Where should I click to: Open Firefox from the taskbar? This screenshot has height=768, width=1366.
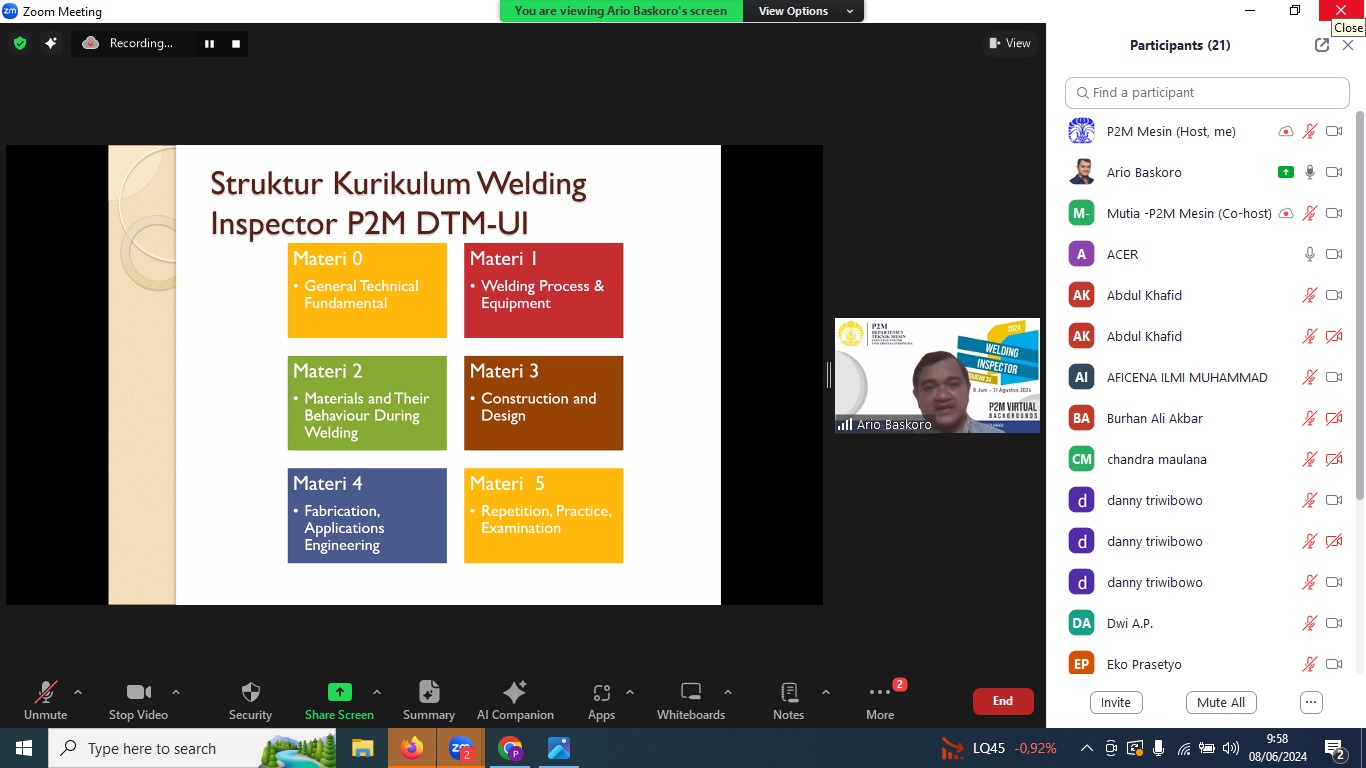coord(411,748)
